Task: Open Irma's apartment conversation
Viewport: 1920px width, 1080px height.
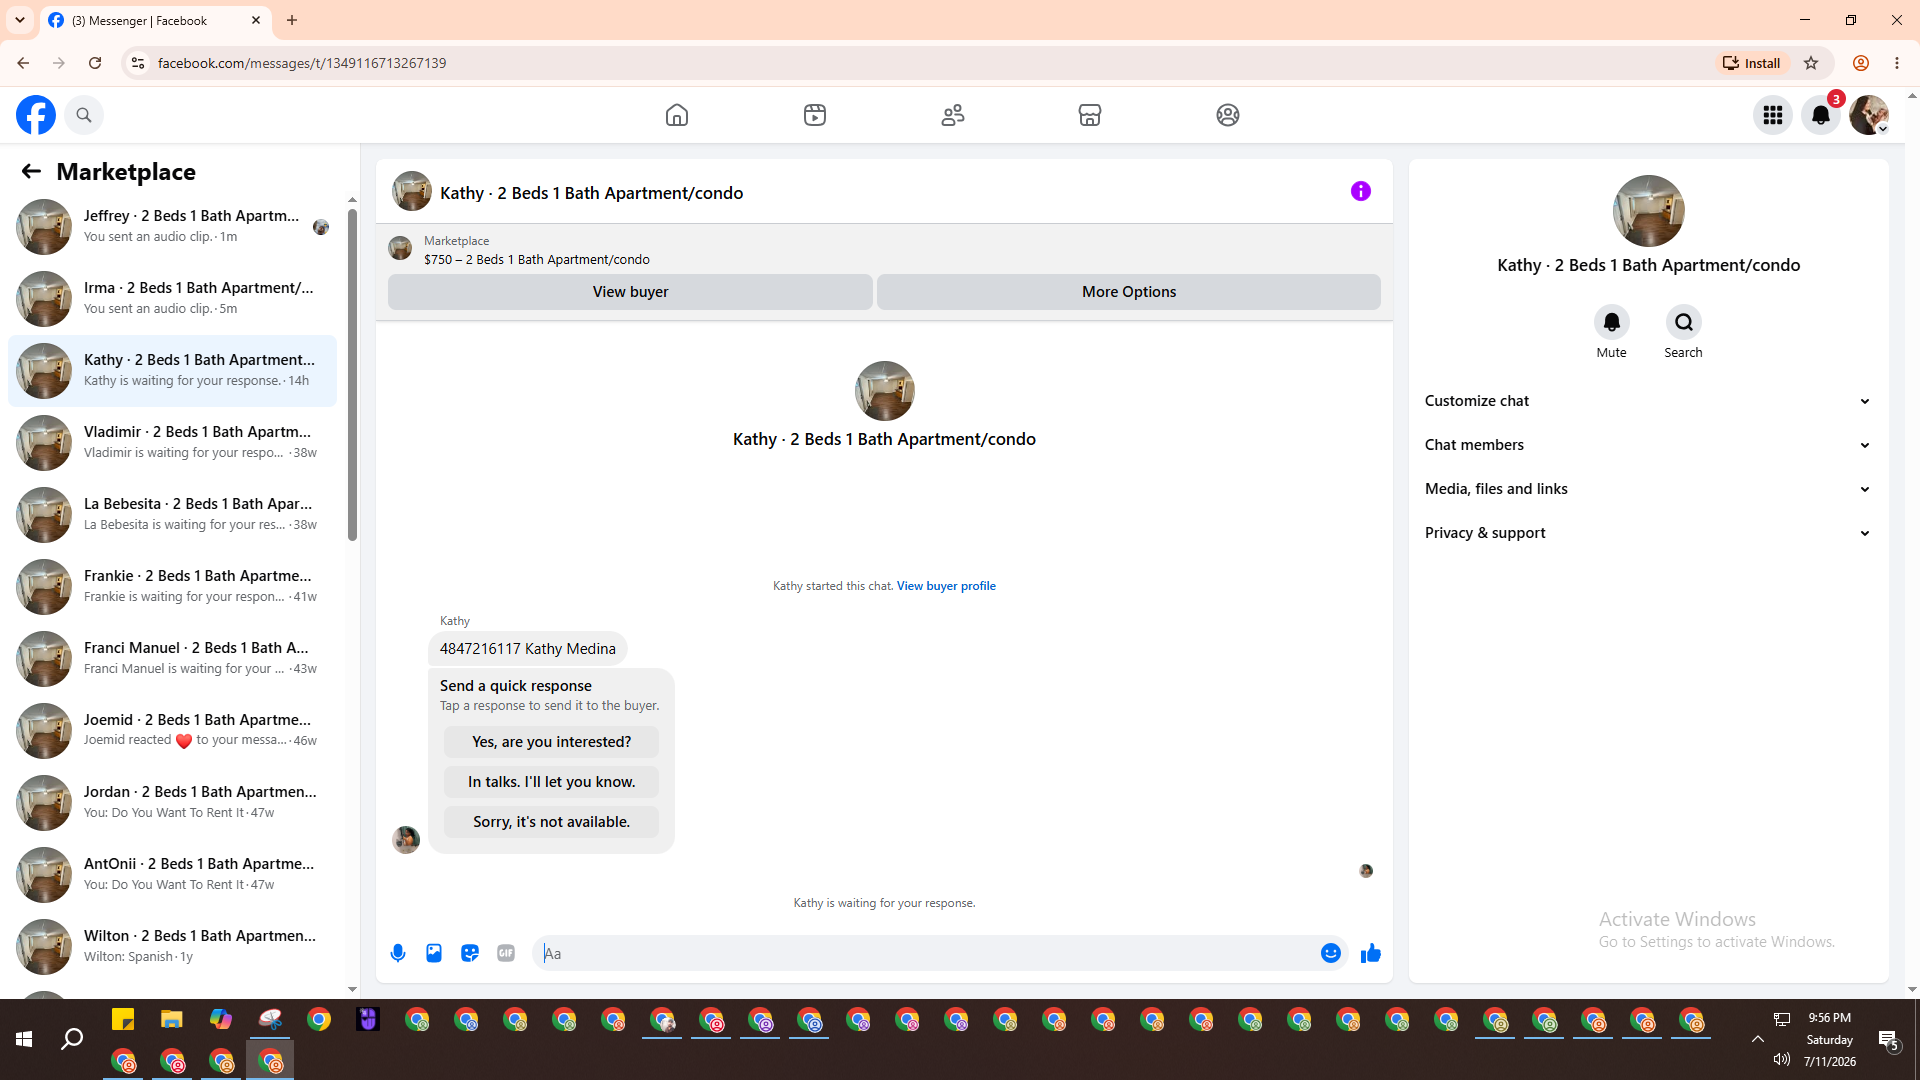Action: [x=172, y=299]
